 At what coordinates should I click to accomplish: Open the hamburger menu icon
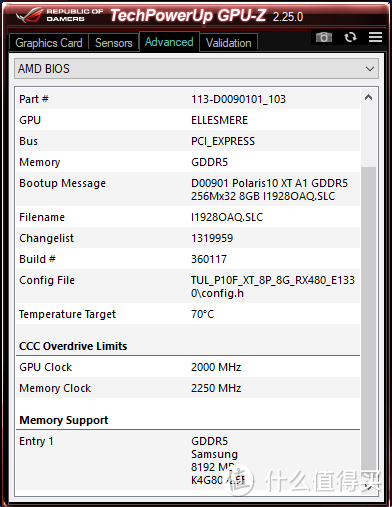pos(375,37)
